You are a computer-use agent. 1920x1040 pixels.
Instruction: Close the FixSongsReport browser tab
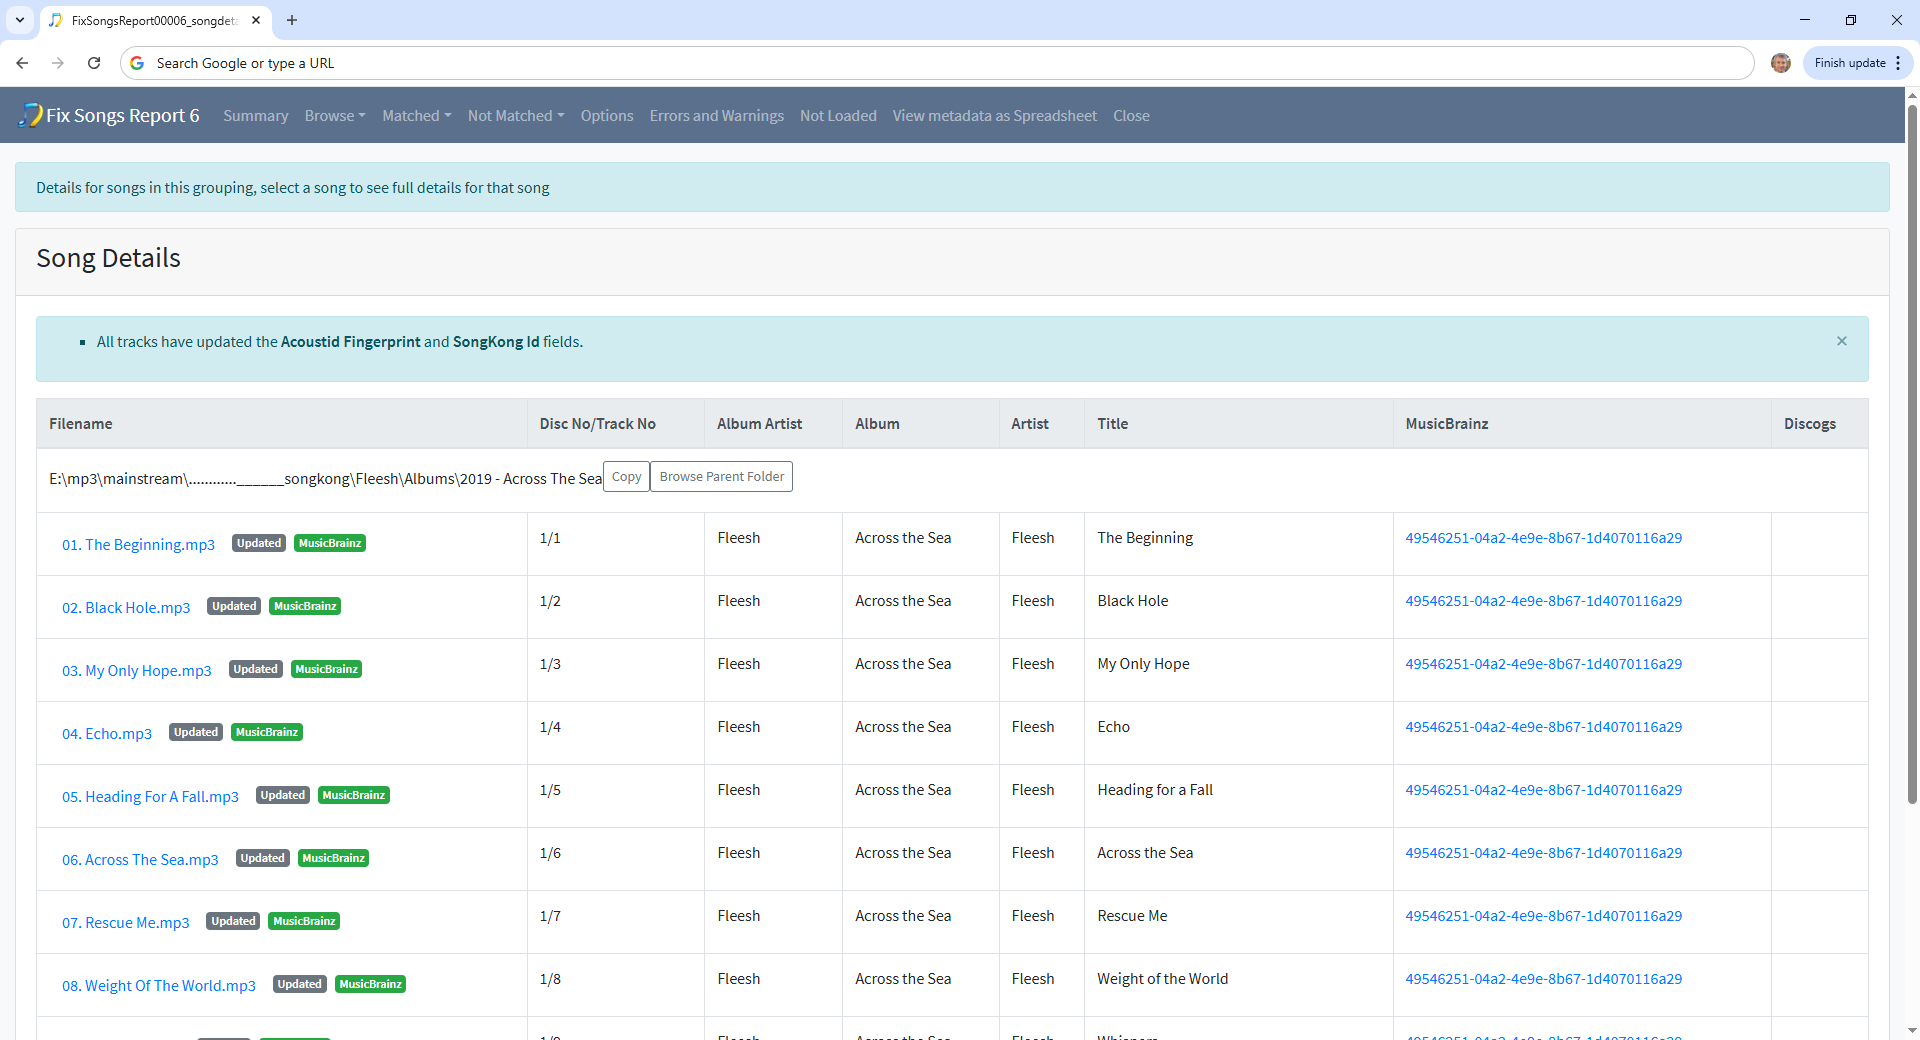tap(256, 20)
